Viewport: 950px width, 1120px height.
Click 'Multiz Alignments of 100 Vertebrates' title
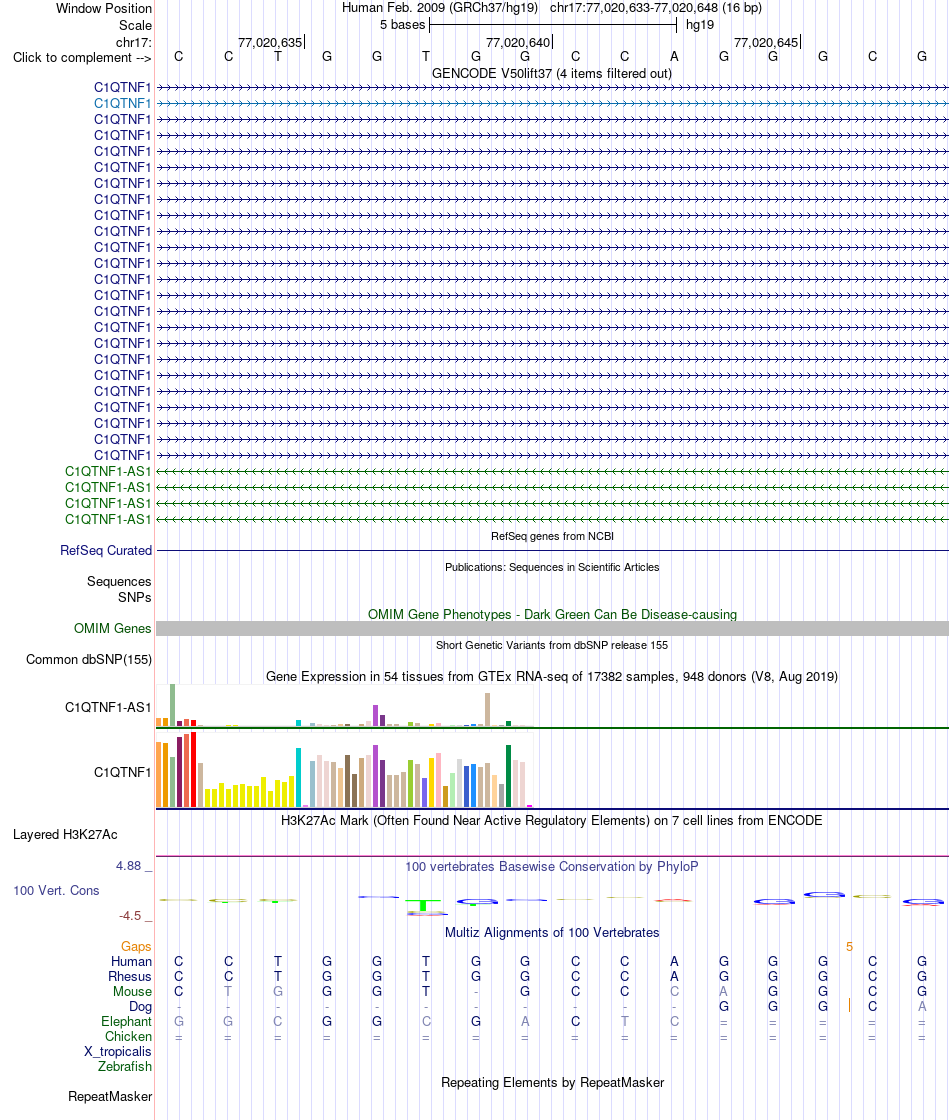pos(552,933)
